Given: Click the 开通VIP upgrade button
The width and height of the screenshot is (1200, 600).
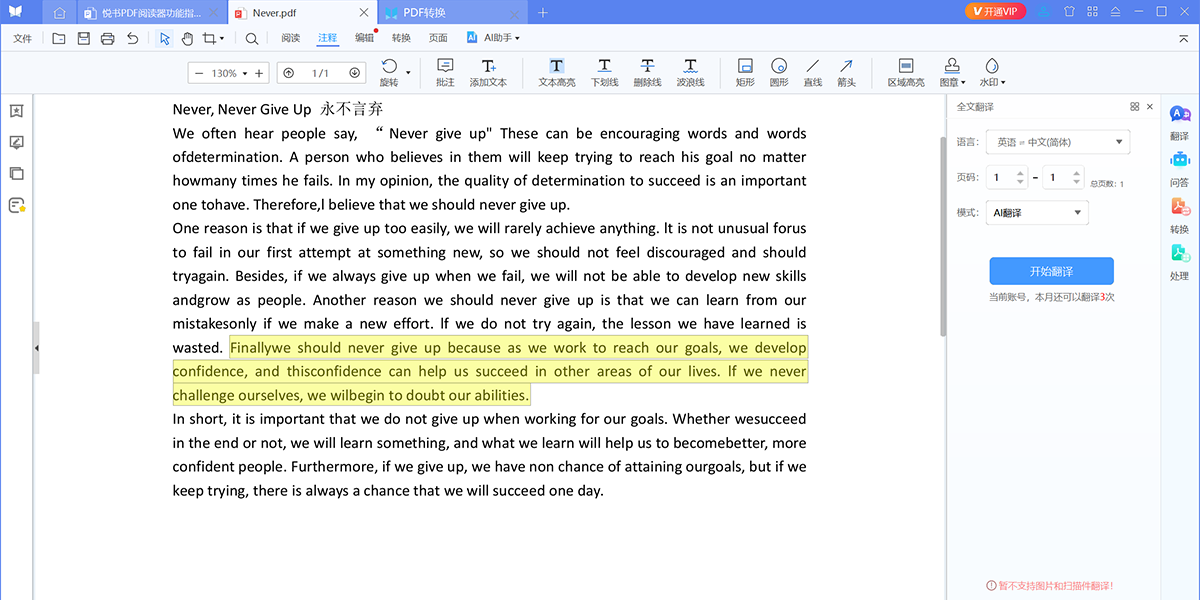Looking at the screenshot, I should pos(994,13).
